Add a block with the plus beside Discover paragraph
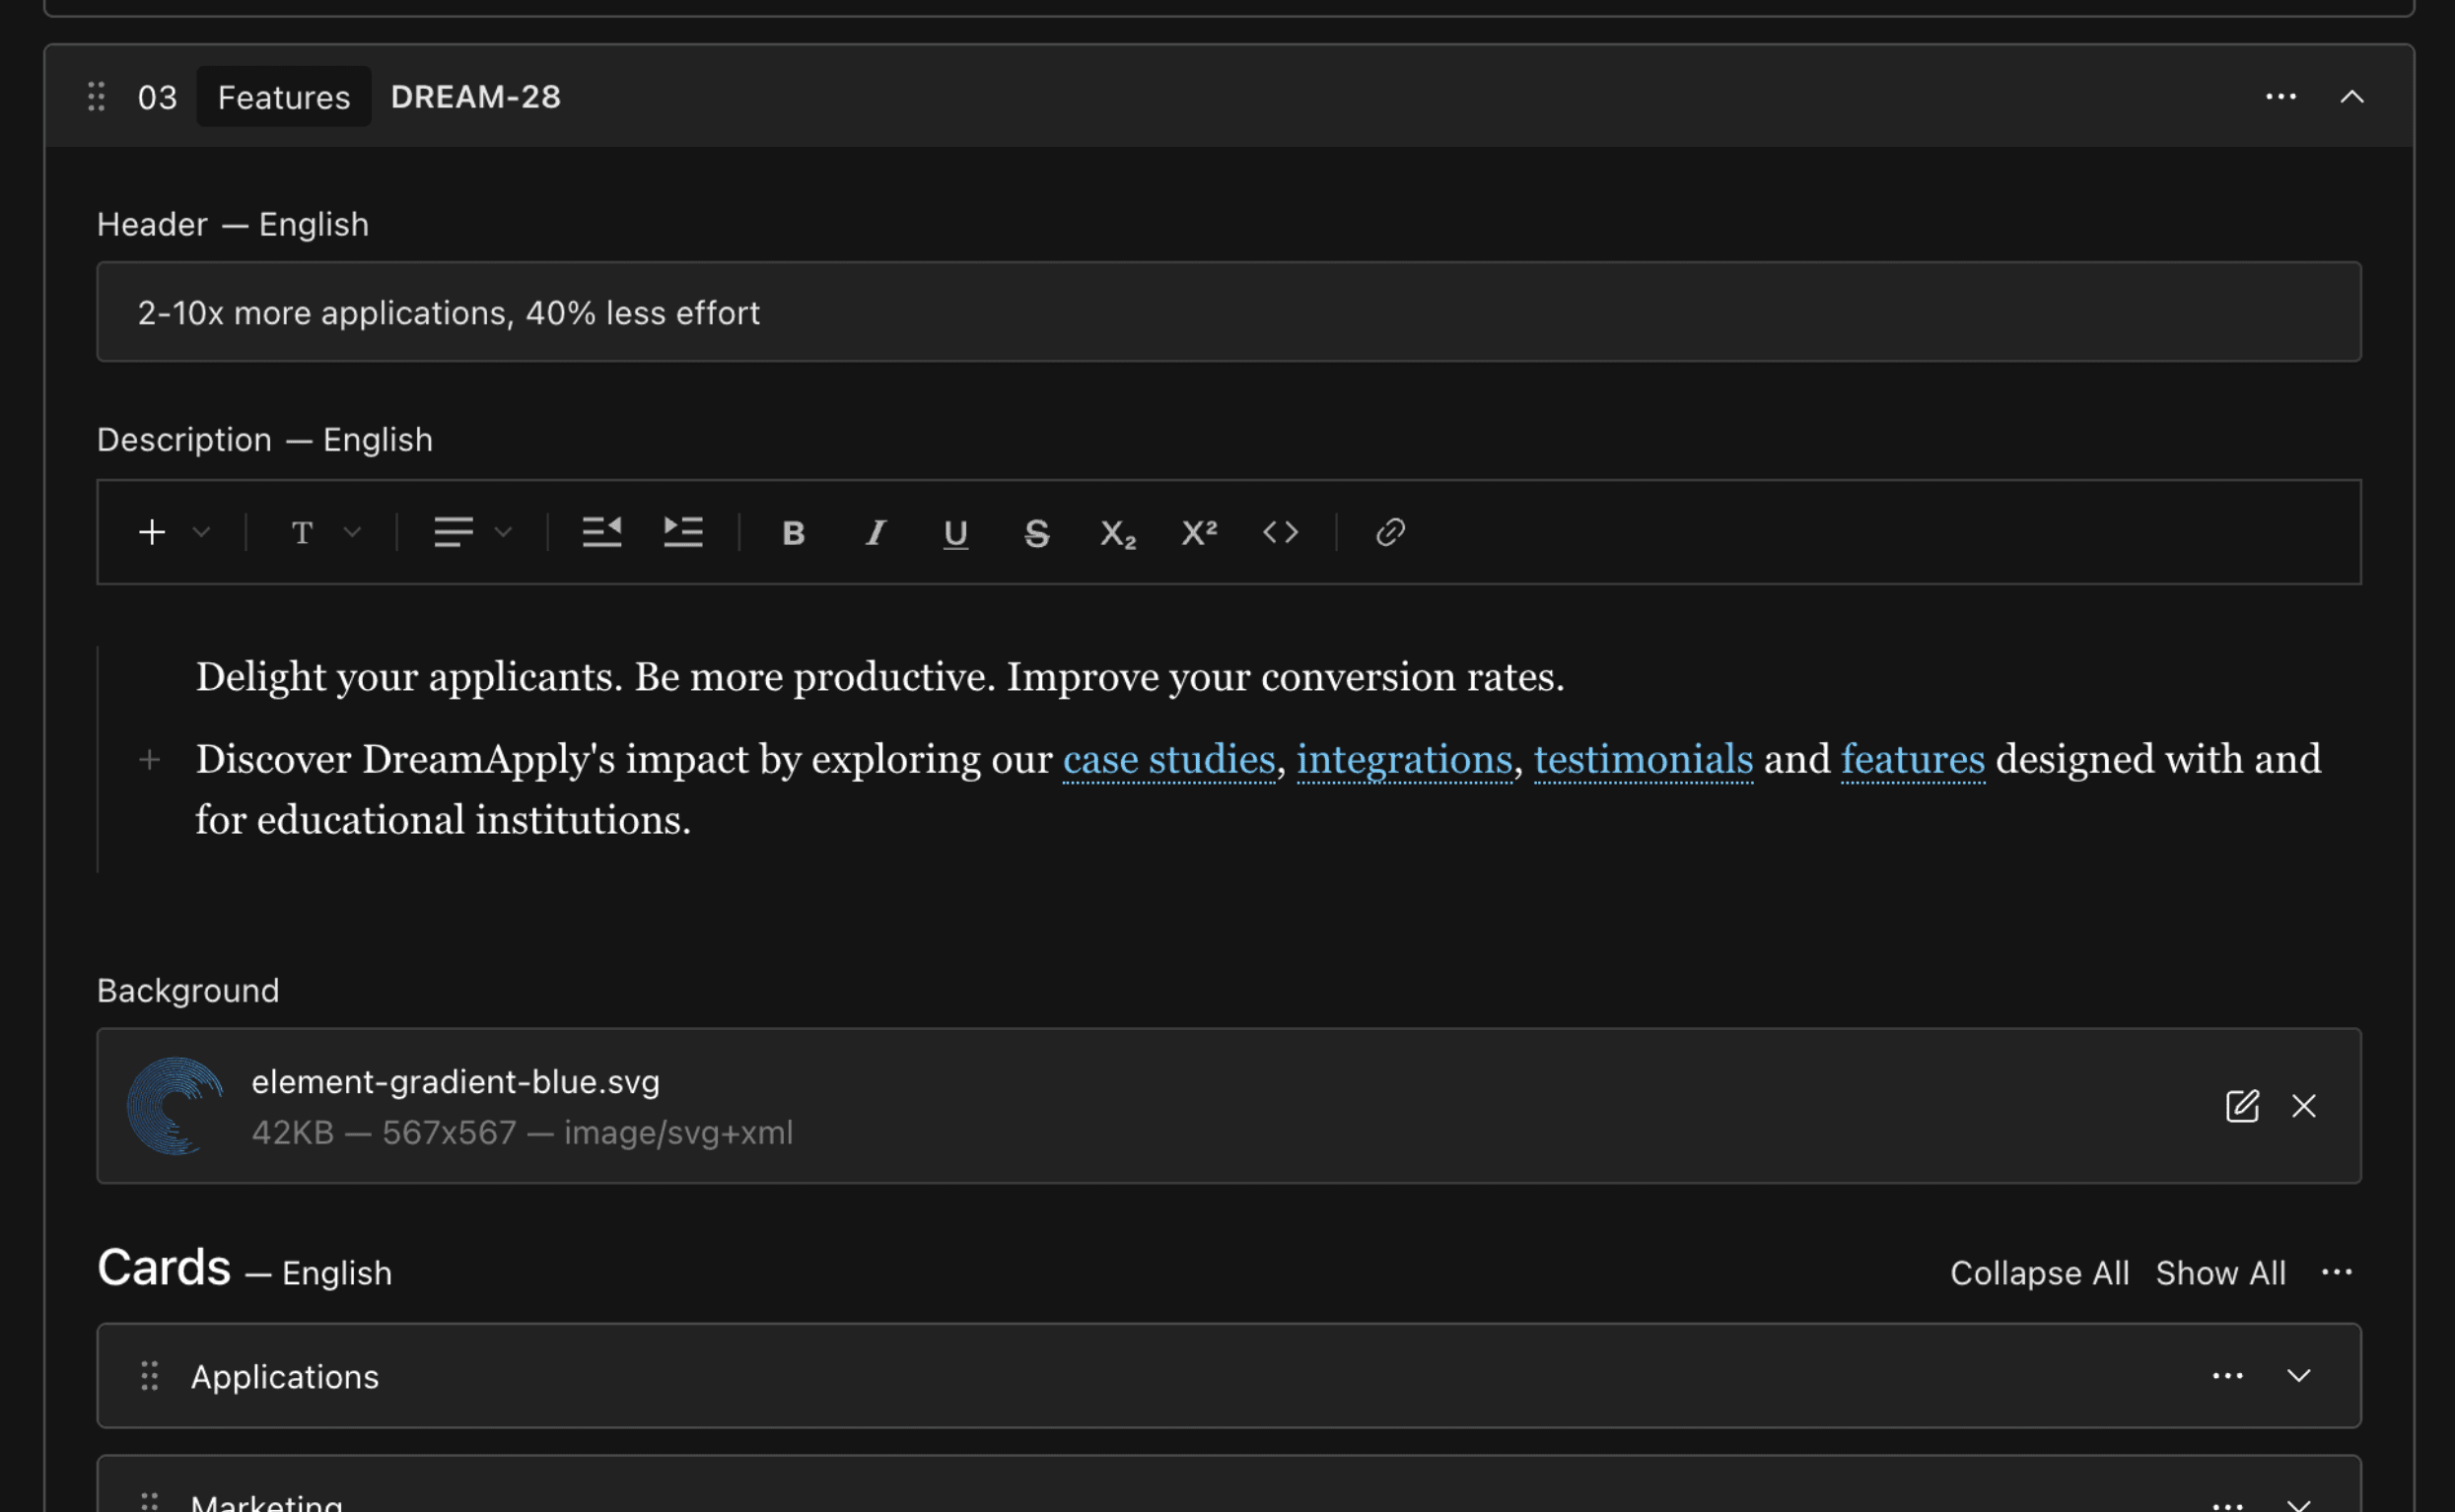Screen dimensions: 2455x1512 150,760
